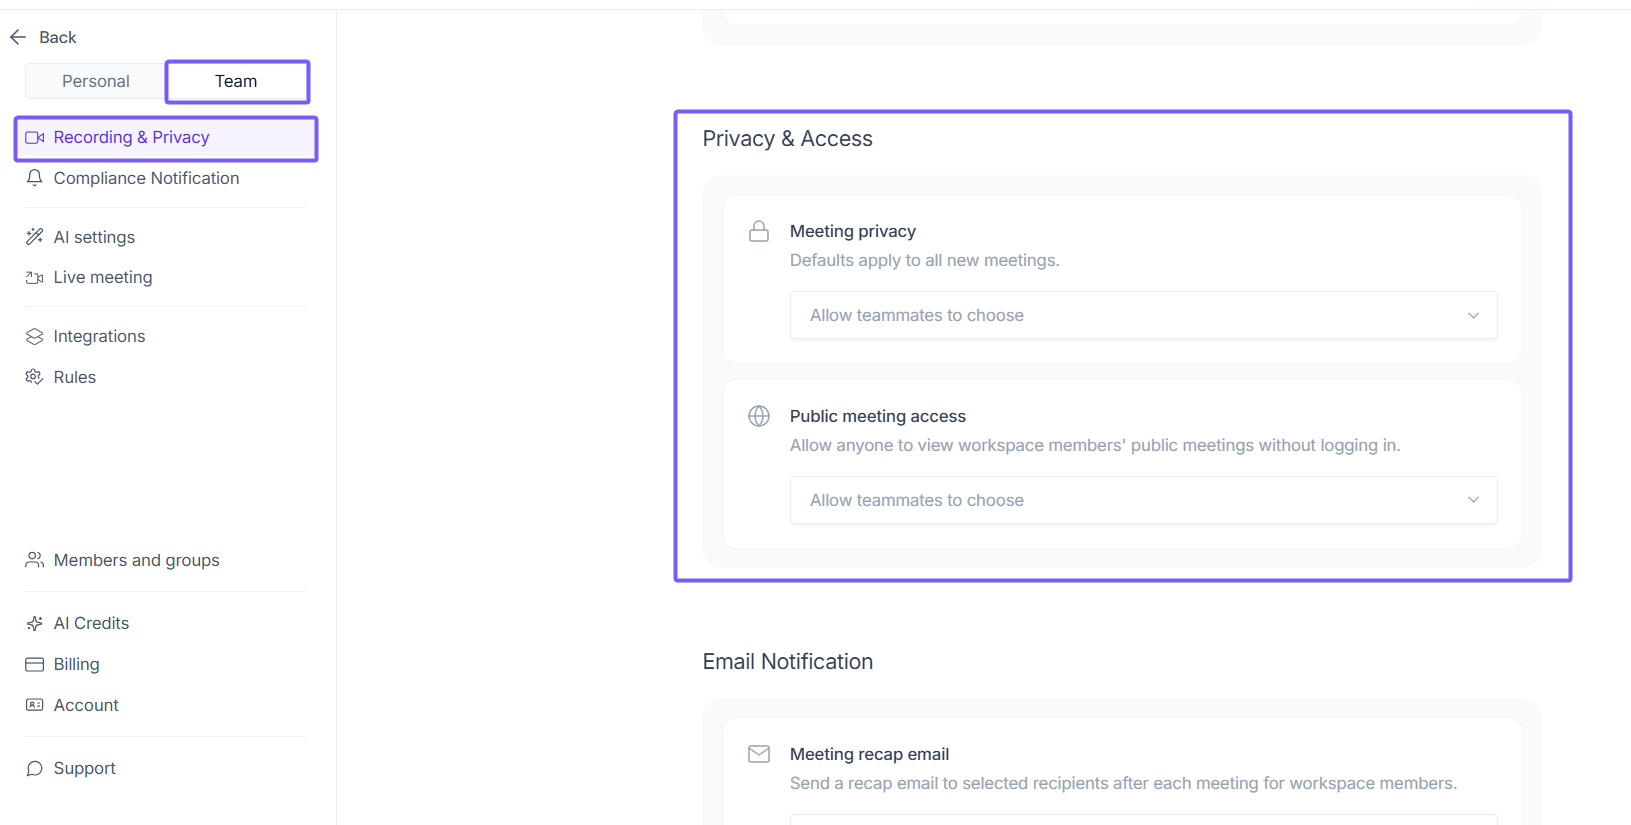Click the Live meeting icon
The width and height of the screenshot is (1631, 825).
tap(35, 278)
